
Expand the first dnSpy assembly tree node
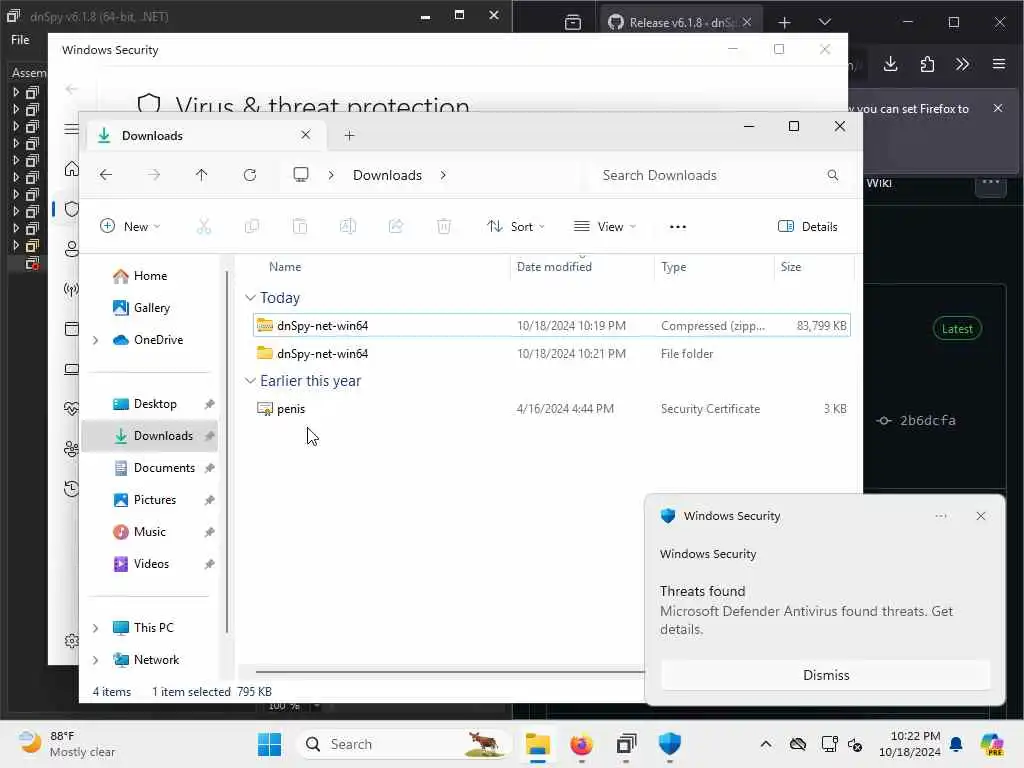(16, 92)
